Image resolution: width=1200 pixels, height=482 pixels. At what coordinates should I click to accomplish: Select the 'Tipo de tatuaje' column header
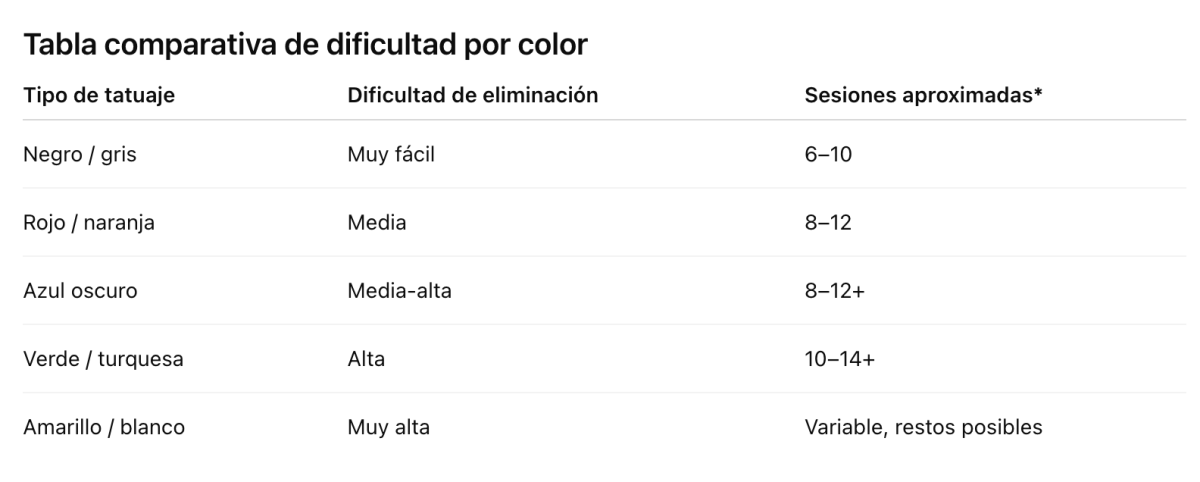pos(99,95)
